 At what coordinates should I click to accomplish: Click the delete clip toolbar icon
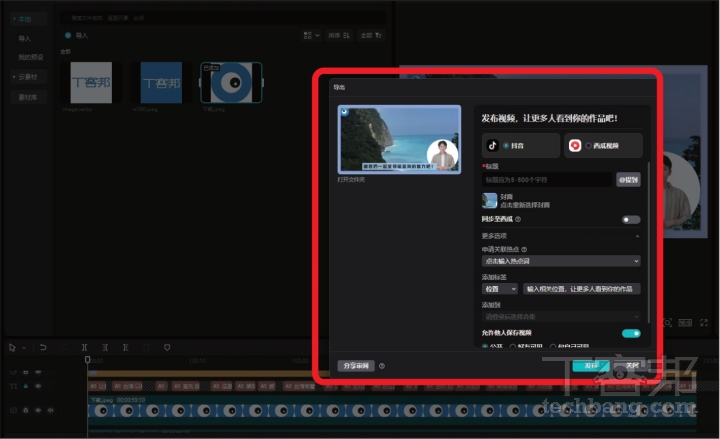point(146,347)
